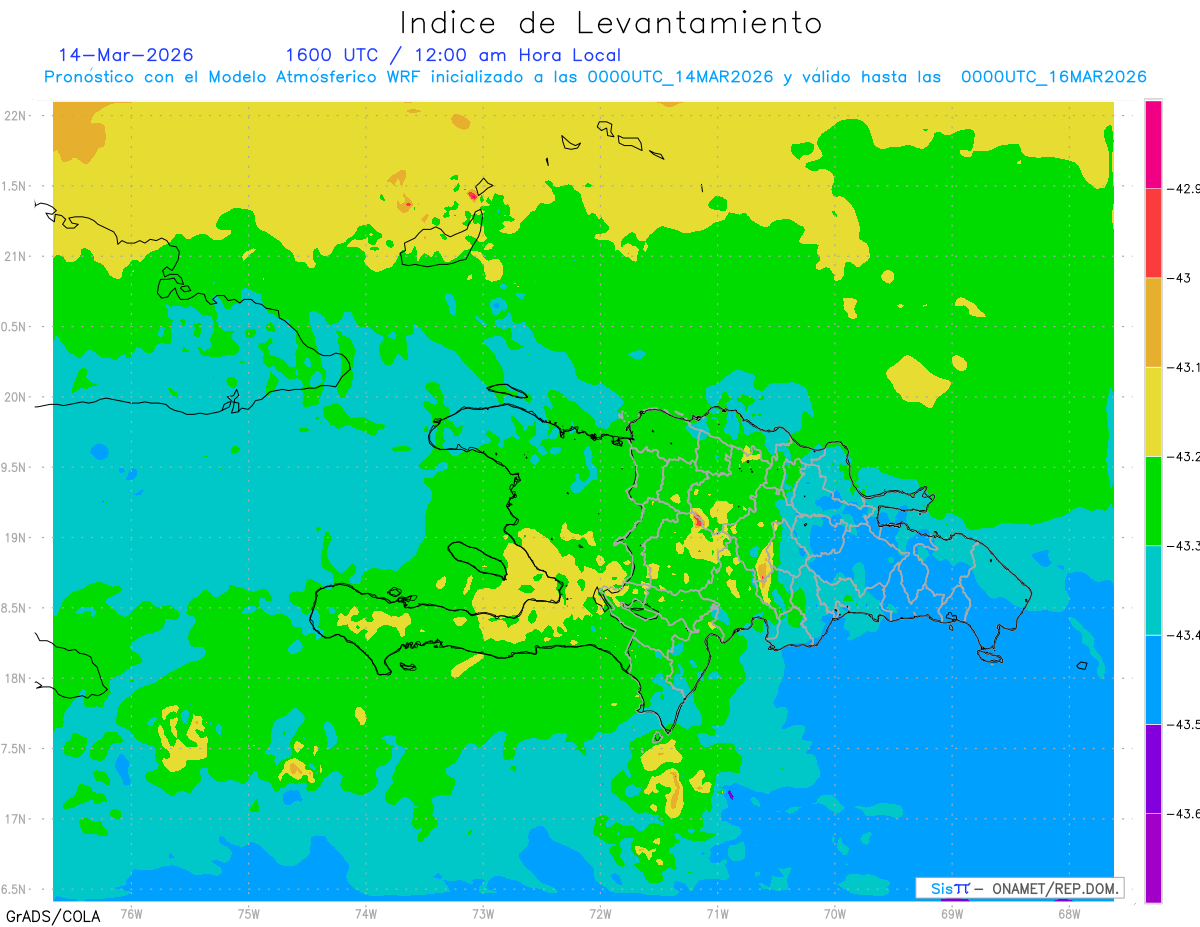Click the title 'Indice de Levantamiento'
This screenshot has width=1200, height=927.
coord(611,23)
